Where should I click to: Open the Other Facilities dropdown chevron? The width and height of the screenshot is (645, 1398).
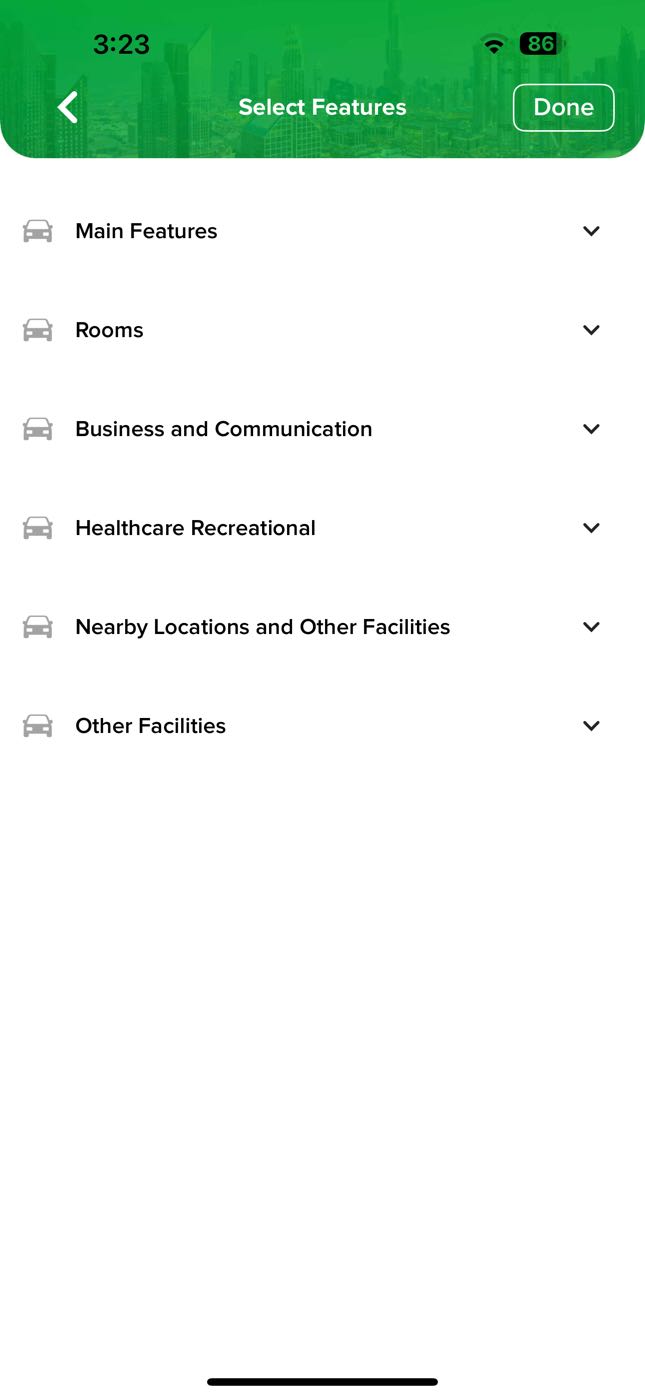click(x=591, y=726)
